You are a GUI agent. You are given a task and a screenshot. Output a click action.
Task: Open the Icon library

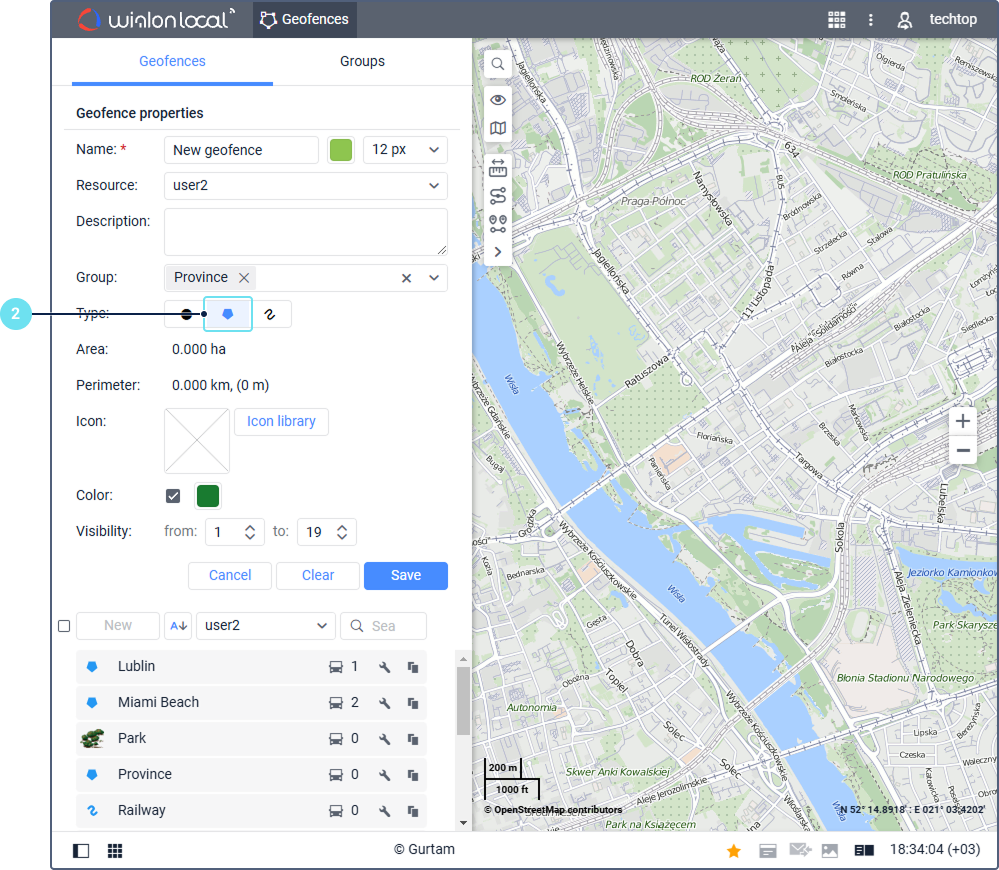pyautogui.click(x=281, y=422)
